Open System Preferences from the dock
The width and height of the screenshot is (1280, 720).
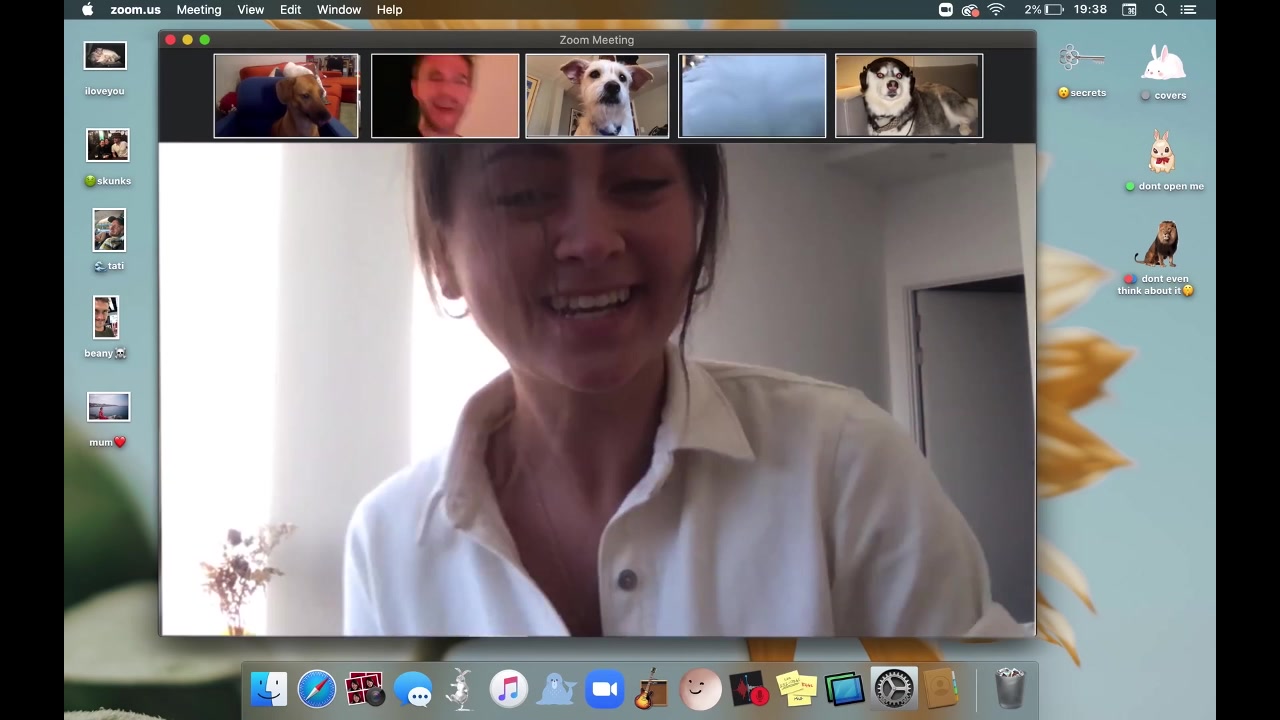coord(893,689)
